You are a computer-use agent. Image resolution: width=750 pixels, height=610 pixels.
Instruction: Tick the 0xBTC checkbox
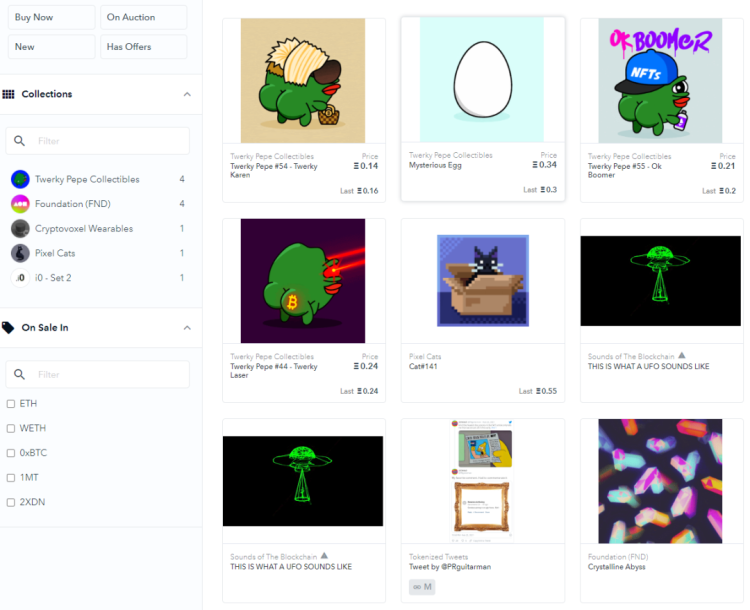pyautogui.click(x=11, y=453)
